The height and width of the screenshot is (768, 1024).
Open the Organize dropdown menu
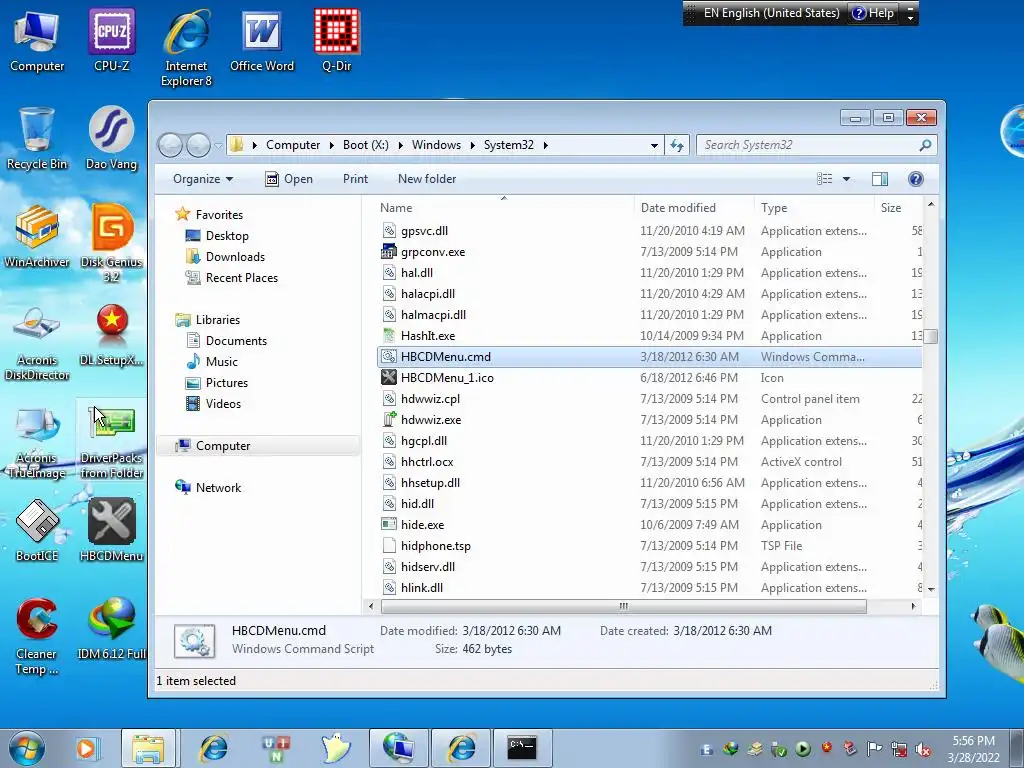[202, 179]
